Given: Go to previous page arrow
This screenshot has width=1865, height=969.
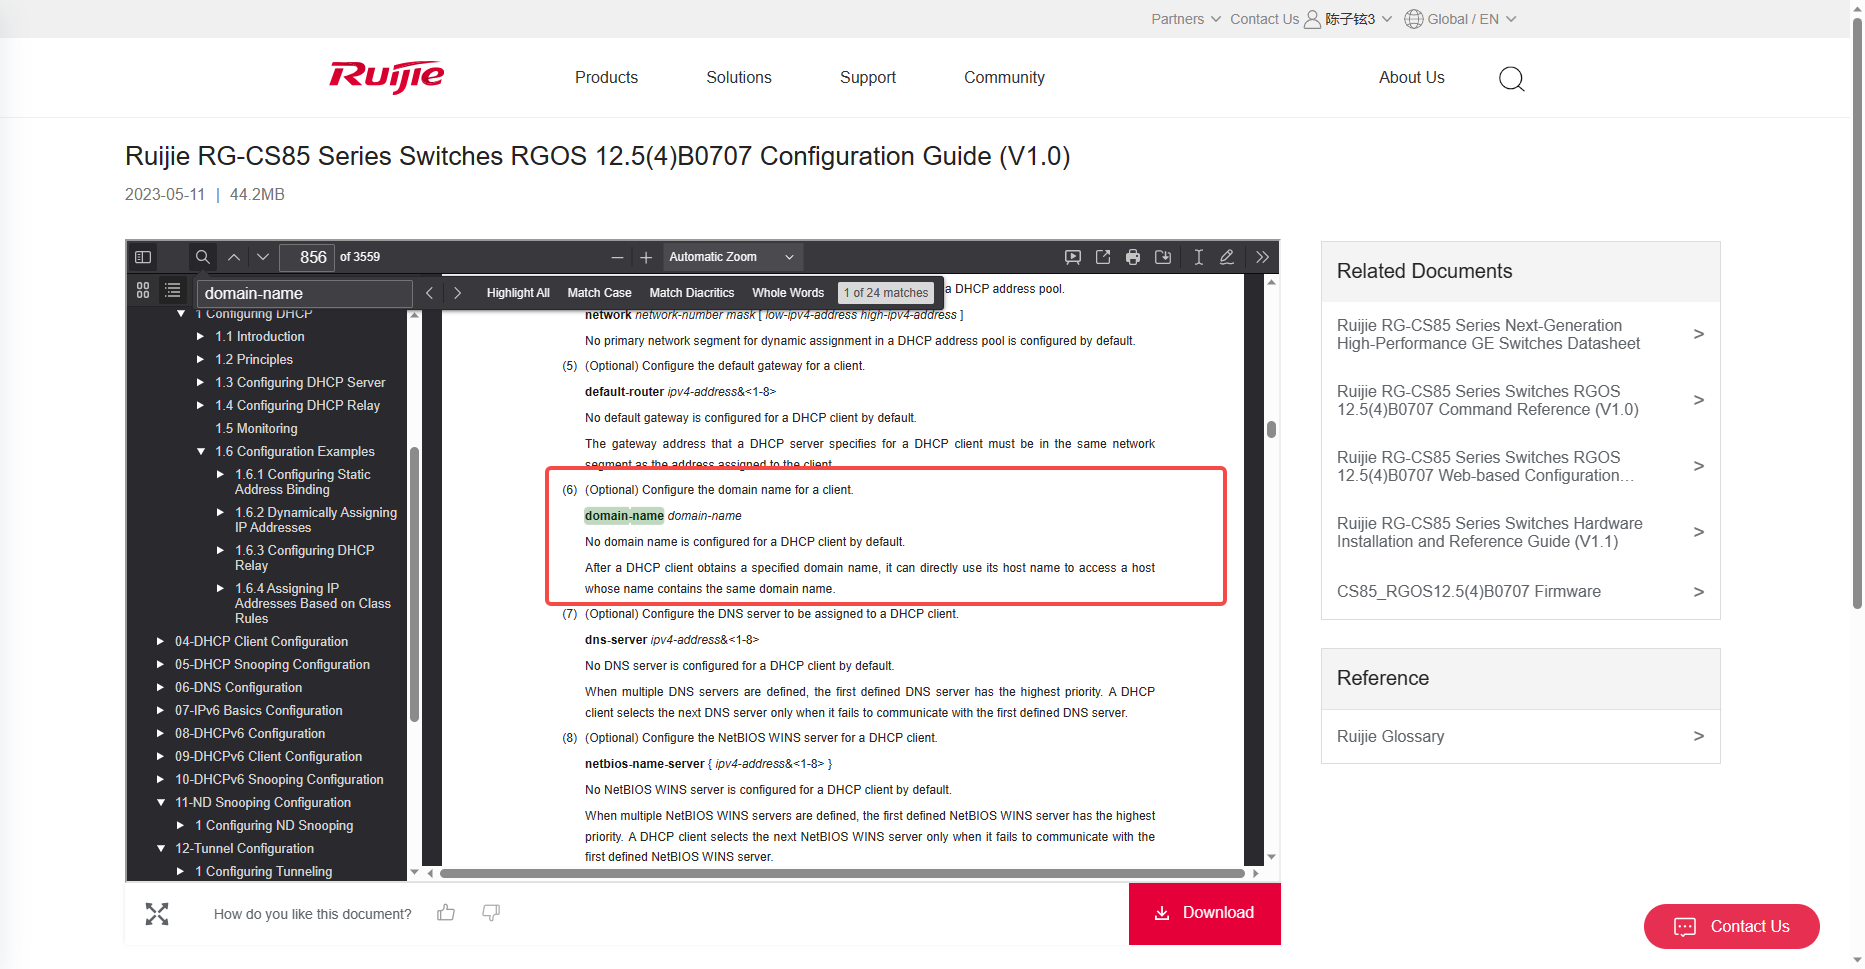Looking at the screenshot, I should pyautogui.click(x=234, y=257).
